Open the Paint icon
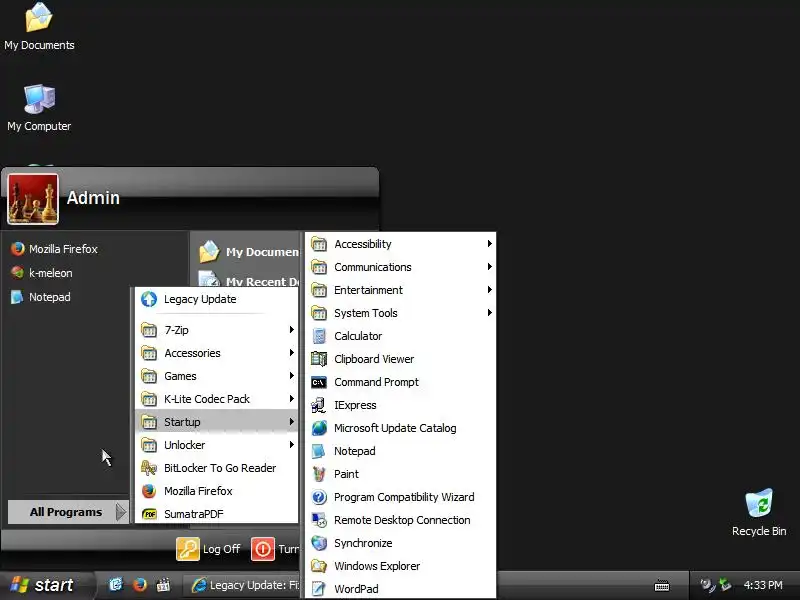Viewport: 800px width, 600px height. [319, 474]
